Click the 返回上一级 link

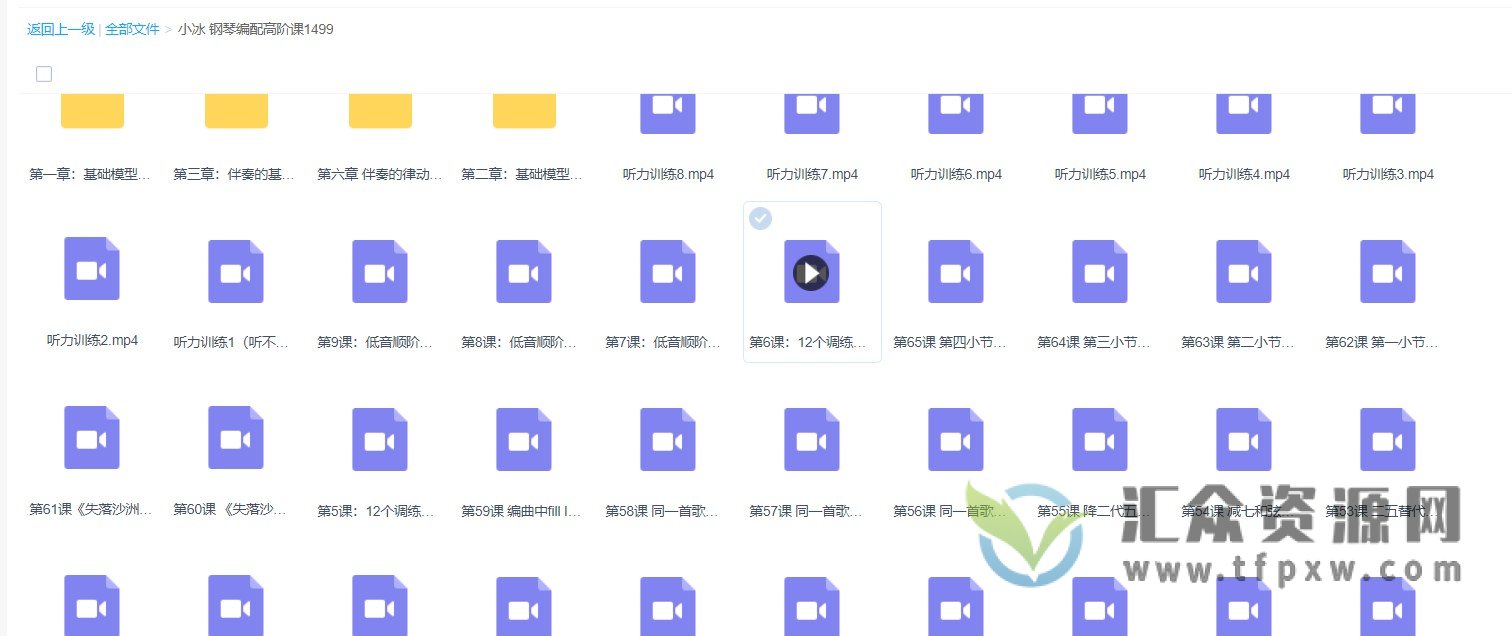60,29
